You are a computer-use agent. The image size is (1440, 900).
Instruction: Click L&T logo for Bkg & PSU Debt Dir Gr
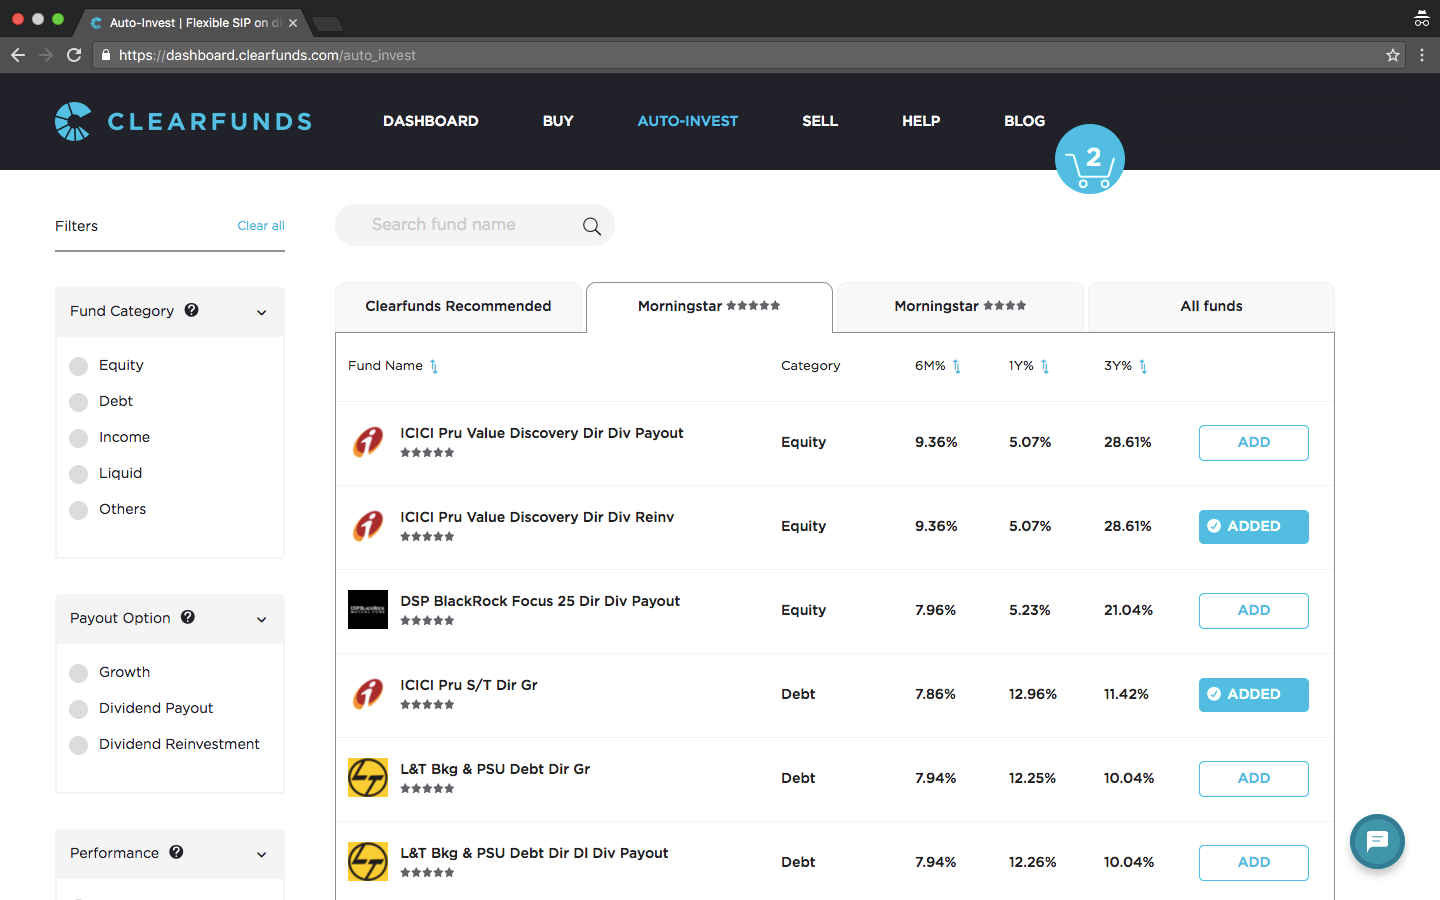368,777
